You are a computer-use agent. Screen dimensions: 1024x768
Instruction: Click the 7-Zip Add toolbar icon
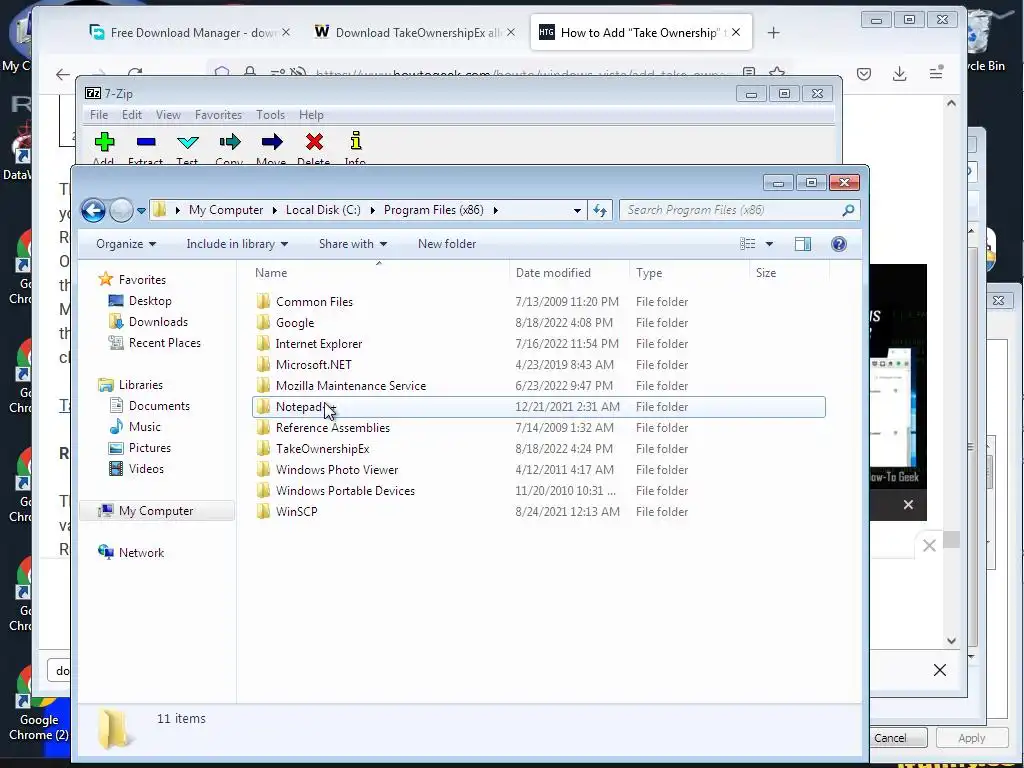click(104, 142)
